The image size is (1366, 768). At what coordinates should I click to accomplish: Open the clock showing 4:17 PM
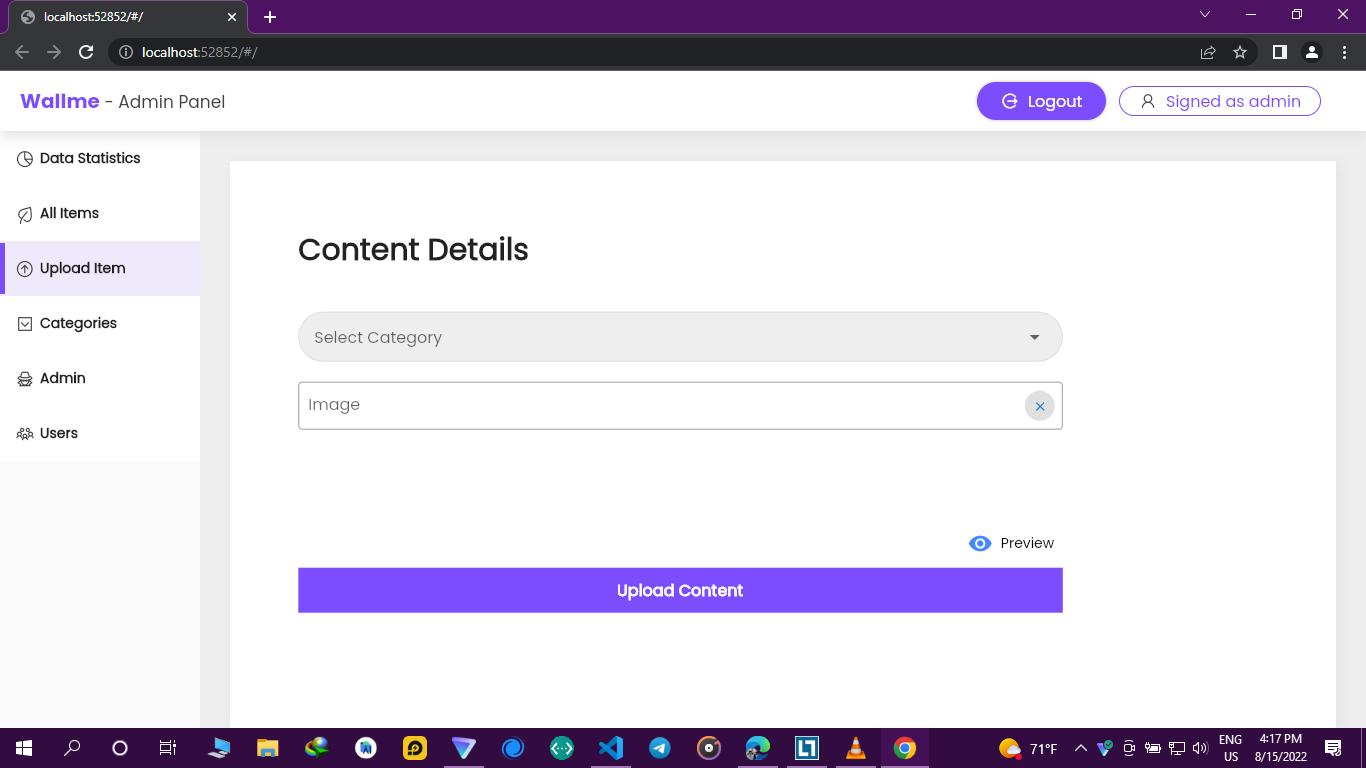pos(1281,748)
